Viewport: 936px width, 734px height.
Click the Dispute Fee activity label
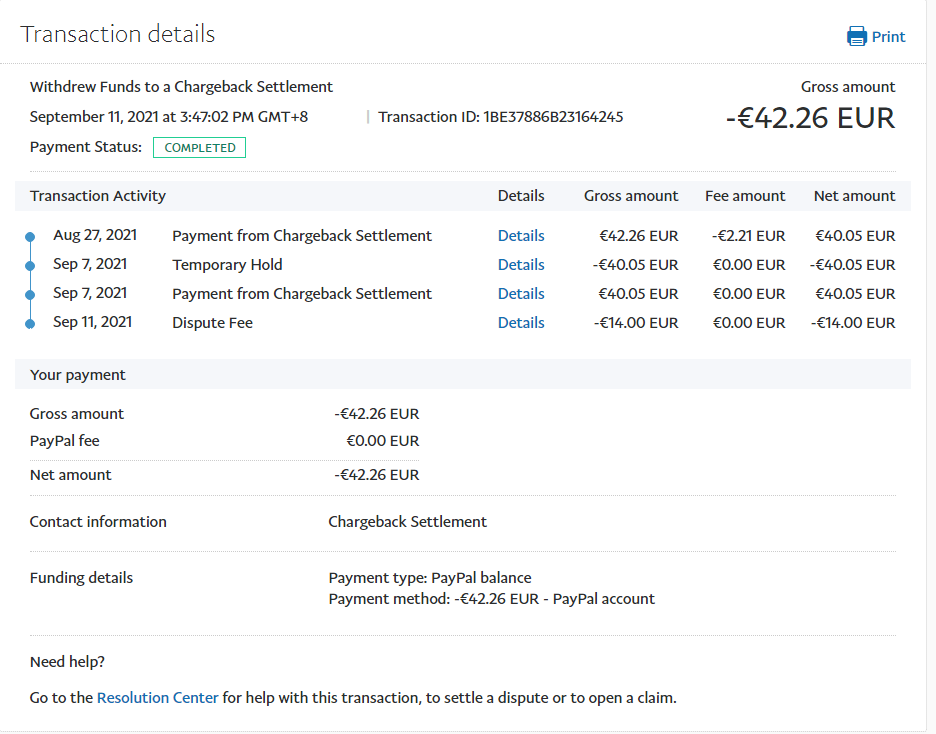212,323
